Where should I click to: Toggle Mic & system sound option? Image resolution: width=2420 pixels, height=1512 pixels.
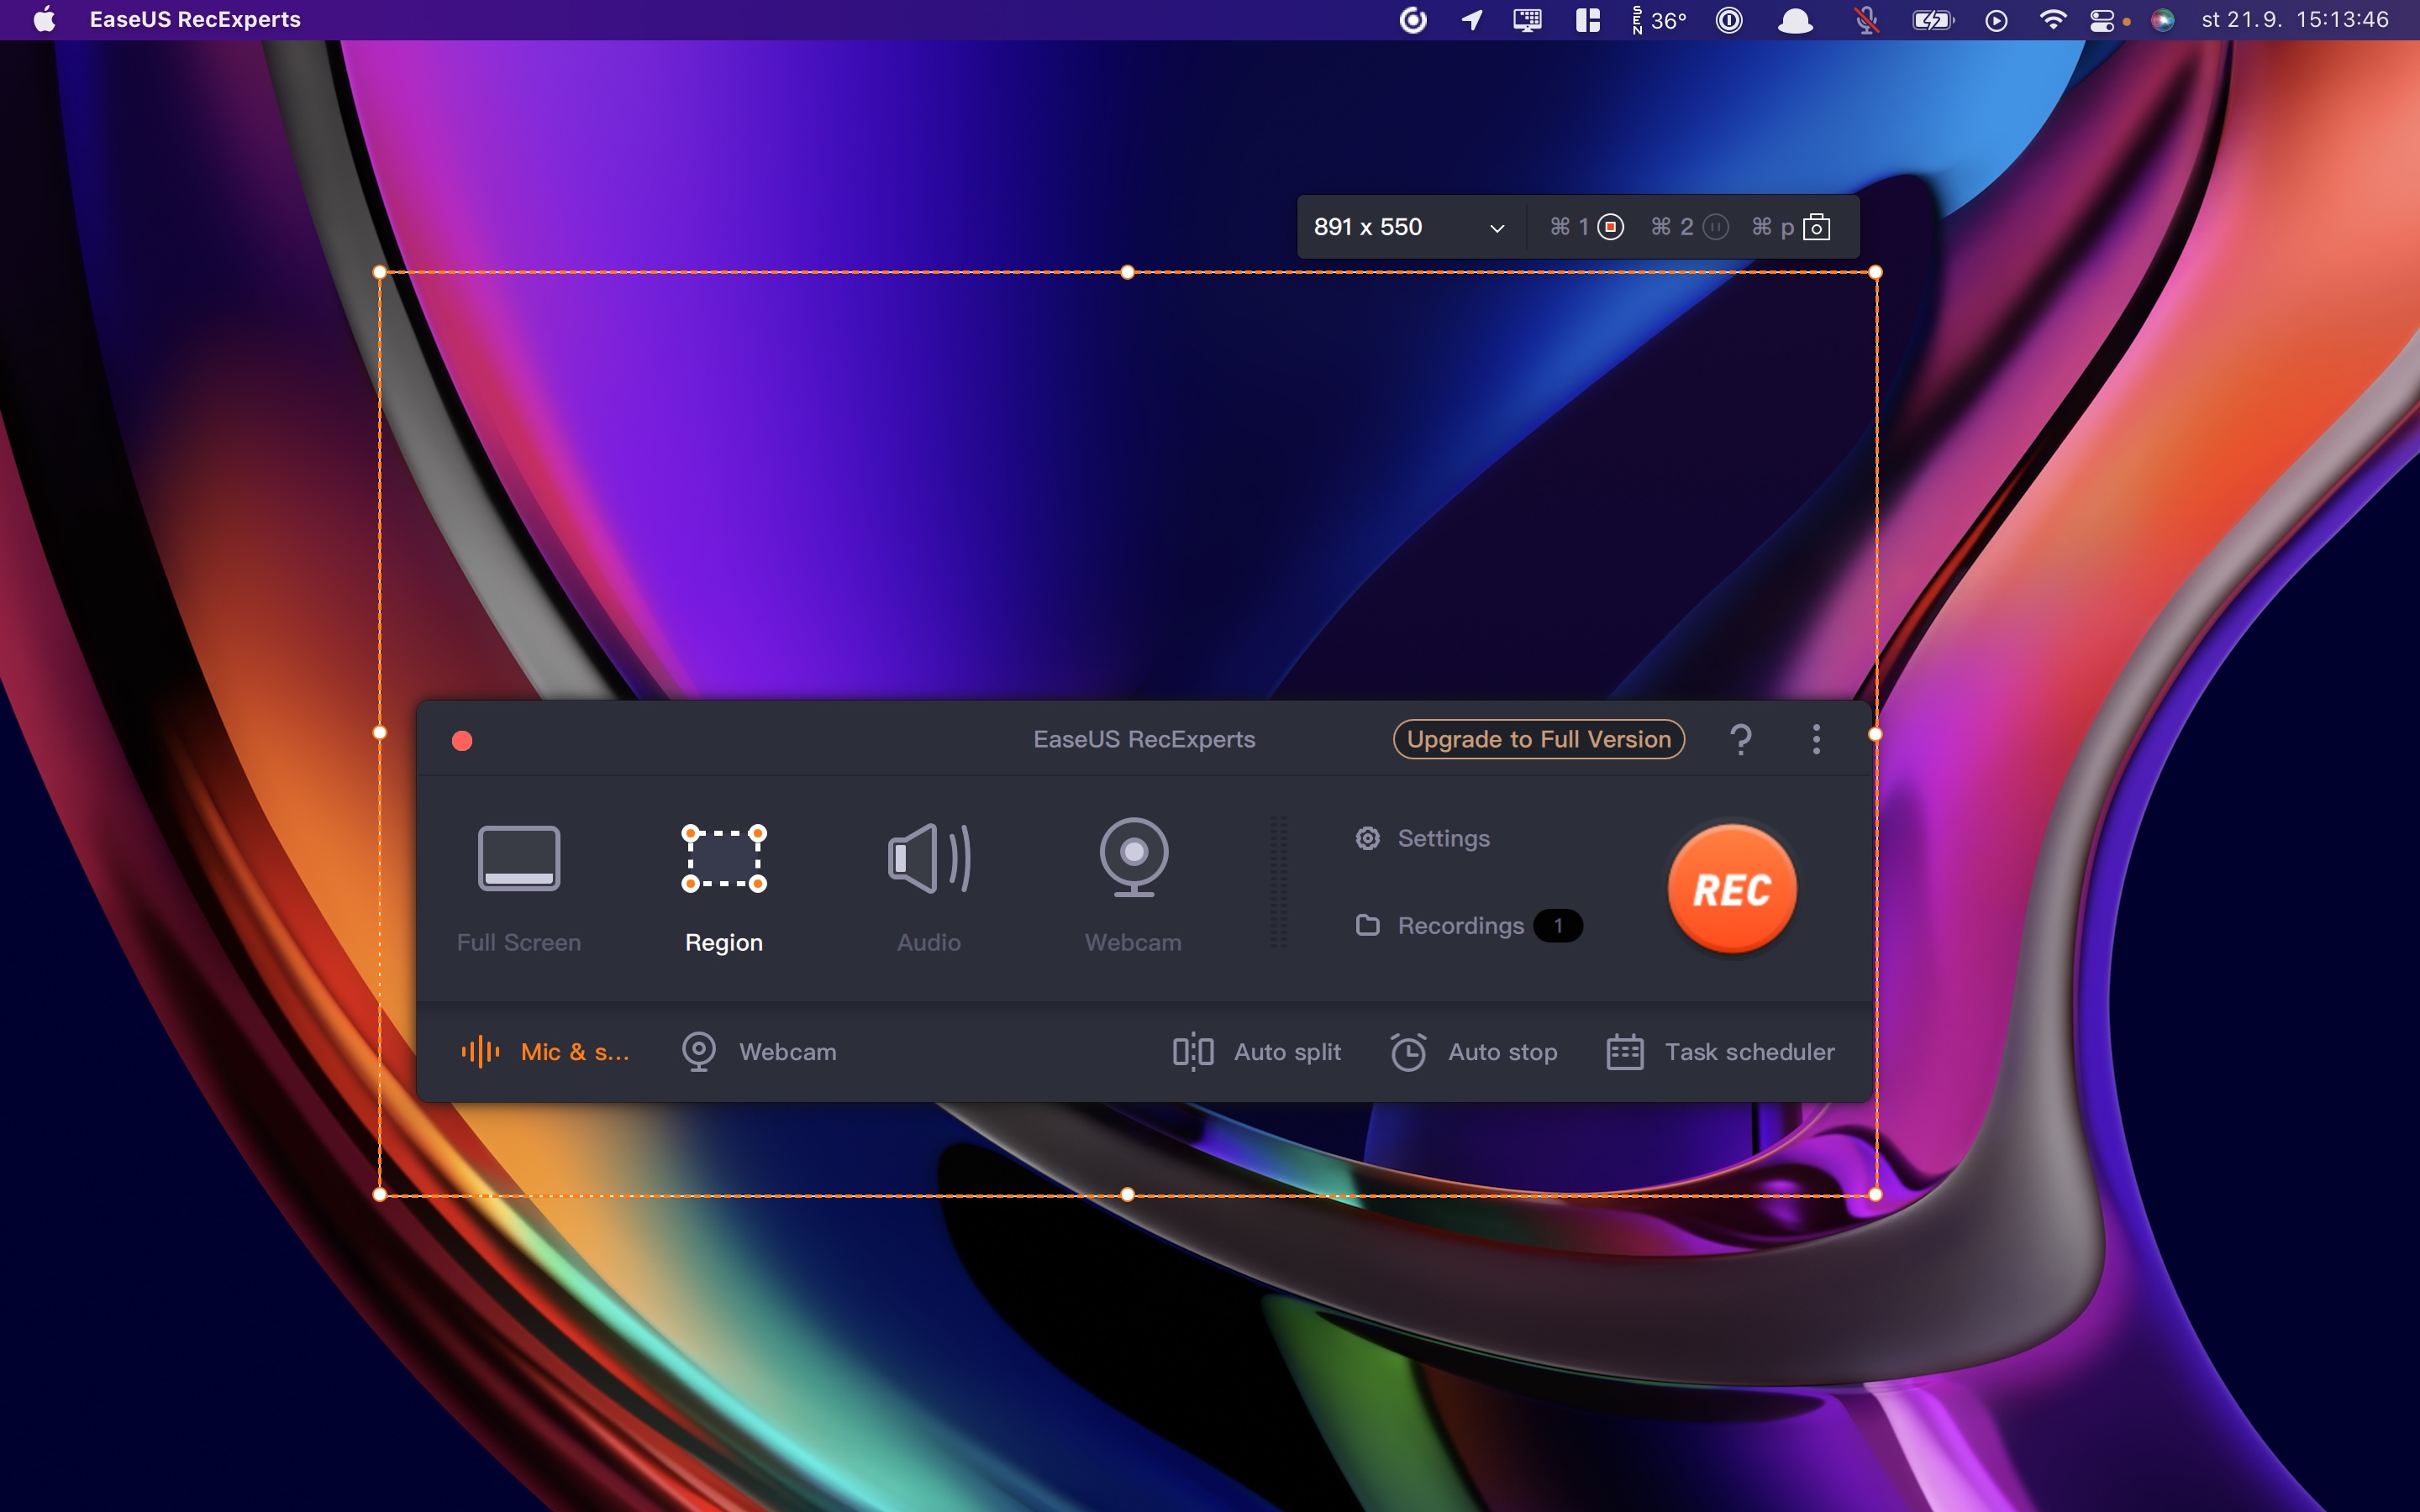545,1052
